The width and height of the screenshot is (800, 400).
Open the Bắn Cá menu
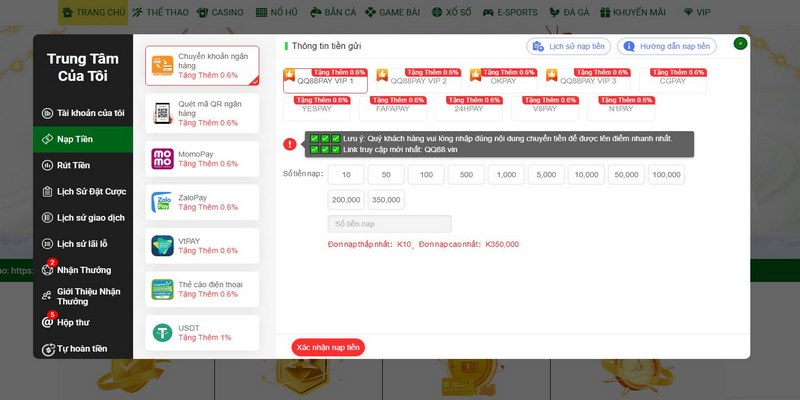coord(333,12)
